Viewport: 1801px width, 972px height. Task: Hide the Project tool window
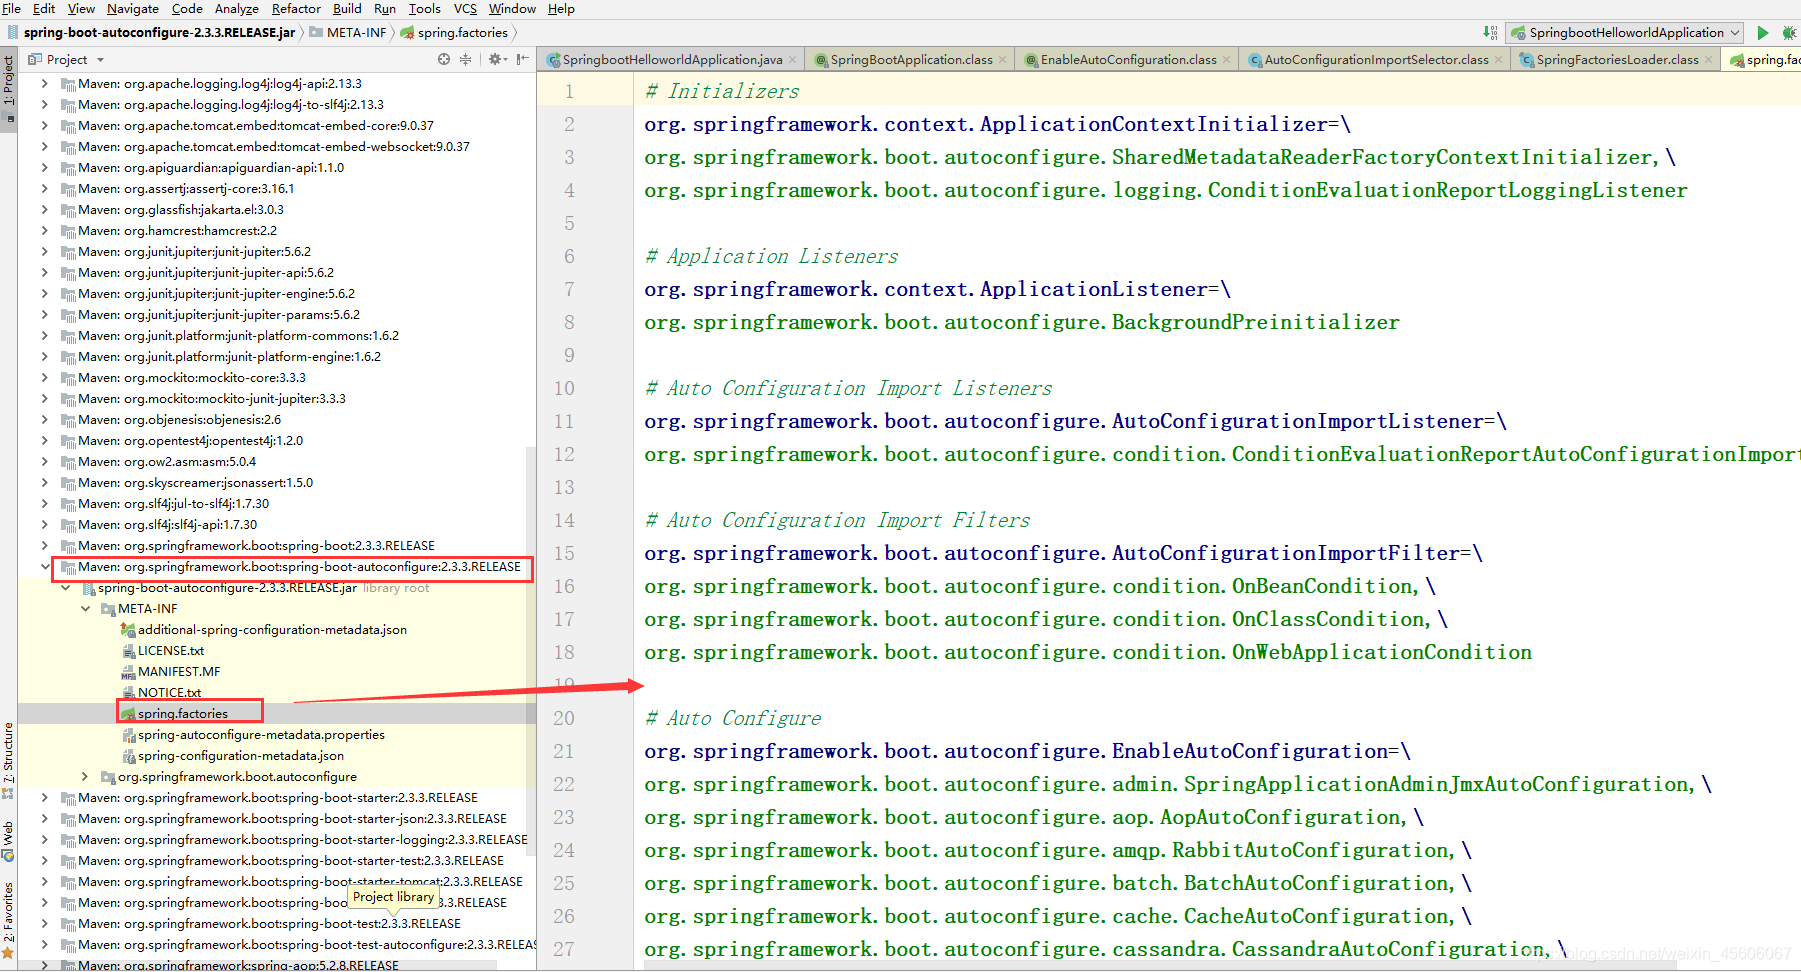[523, 60]
